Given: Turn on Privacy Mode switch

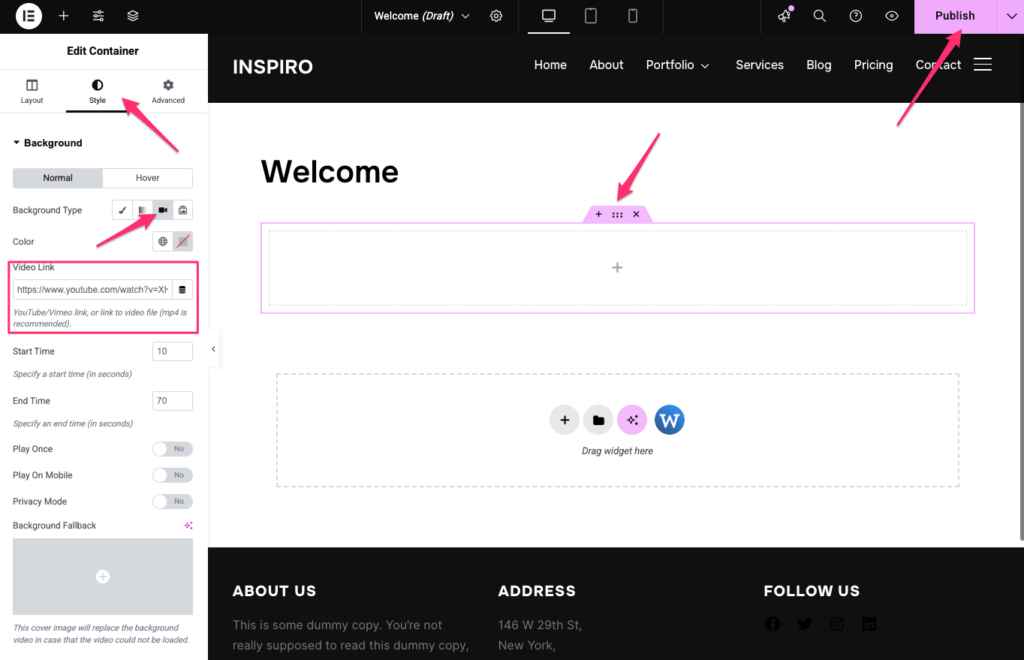Looking at the screenshot, I should [172, 501].
